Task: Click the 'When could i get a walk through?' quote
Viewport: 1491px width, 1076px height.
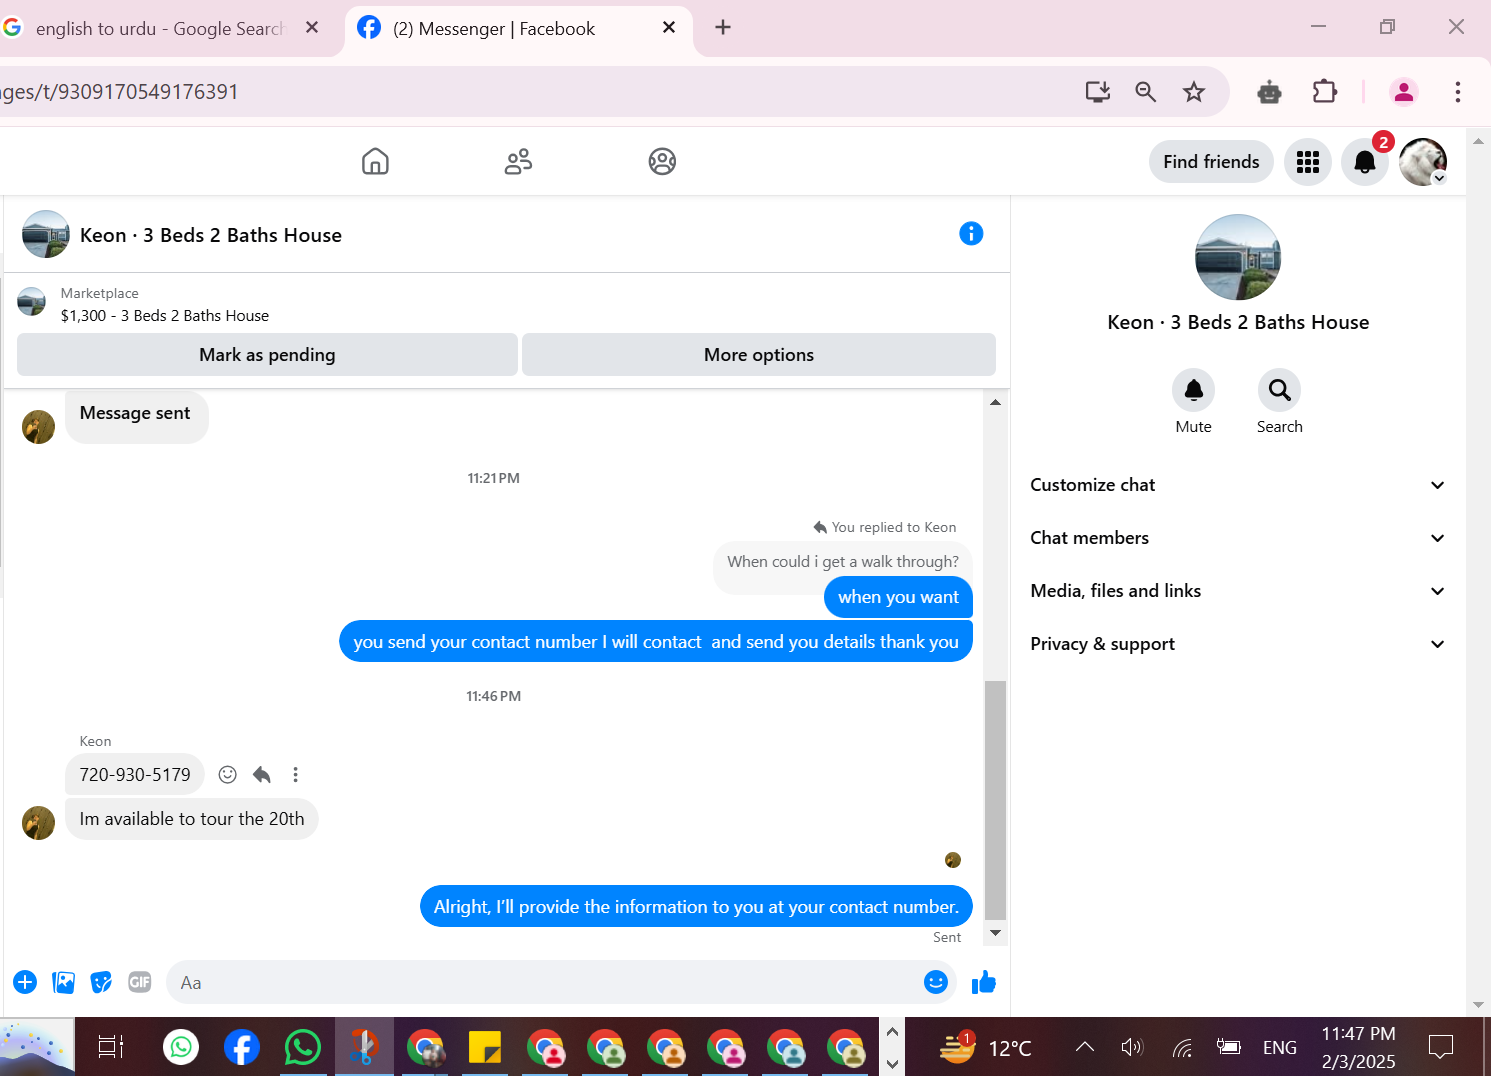Action: click(843, 562)
